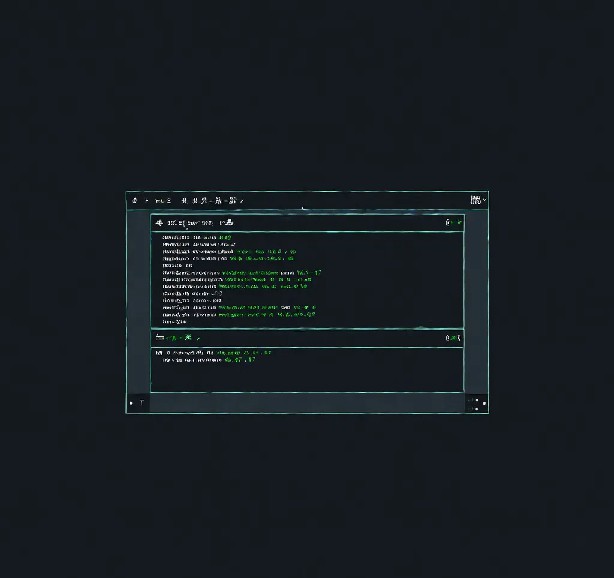Click the icon after the lower panel title
Image resolution: width=614 pixels, height=578 pixels.
(x=187, y=338)
